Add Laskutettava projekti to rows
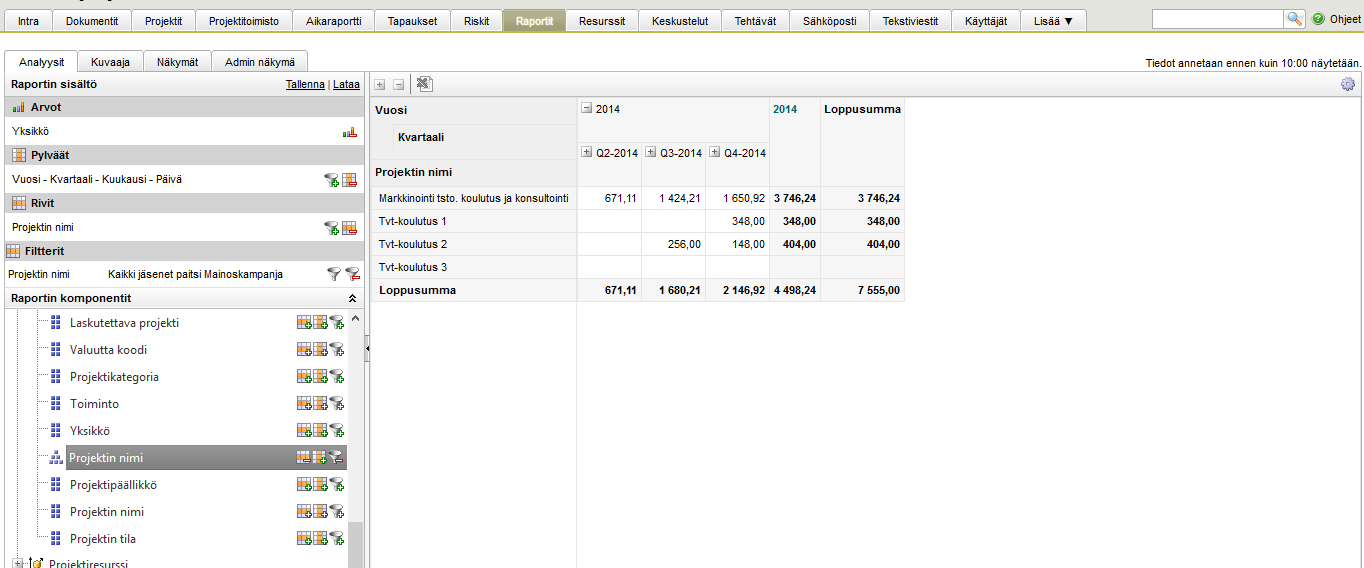This screenshot has width=1364, height=568. (x=304, y=323)
